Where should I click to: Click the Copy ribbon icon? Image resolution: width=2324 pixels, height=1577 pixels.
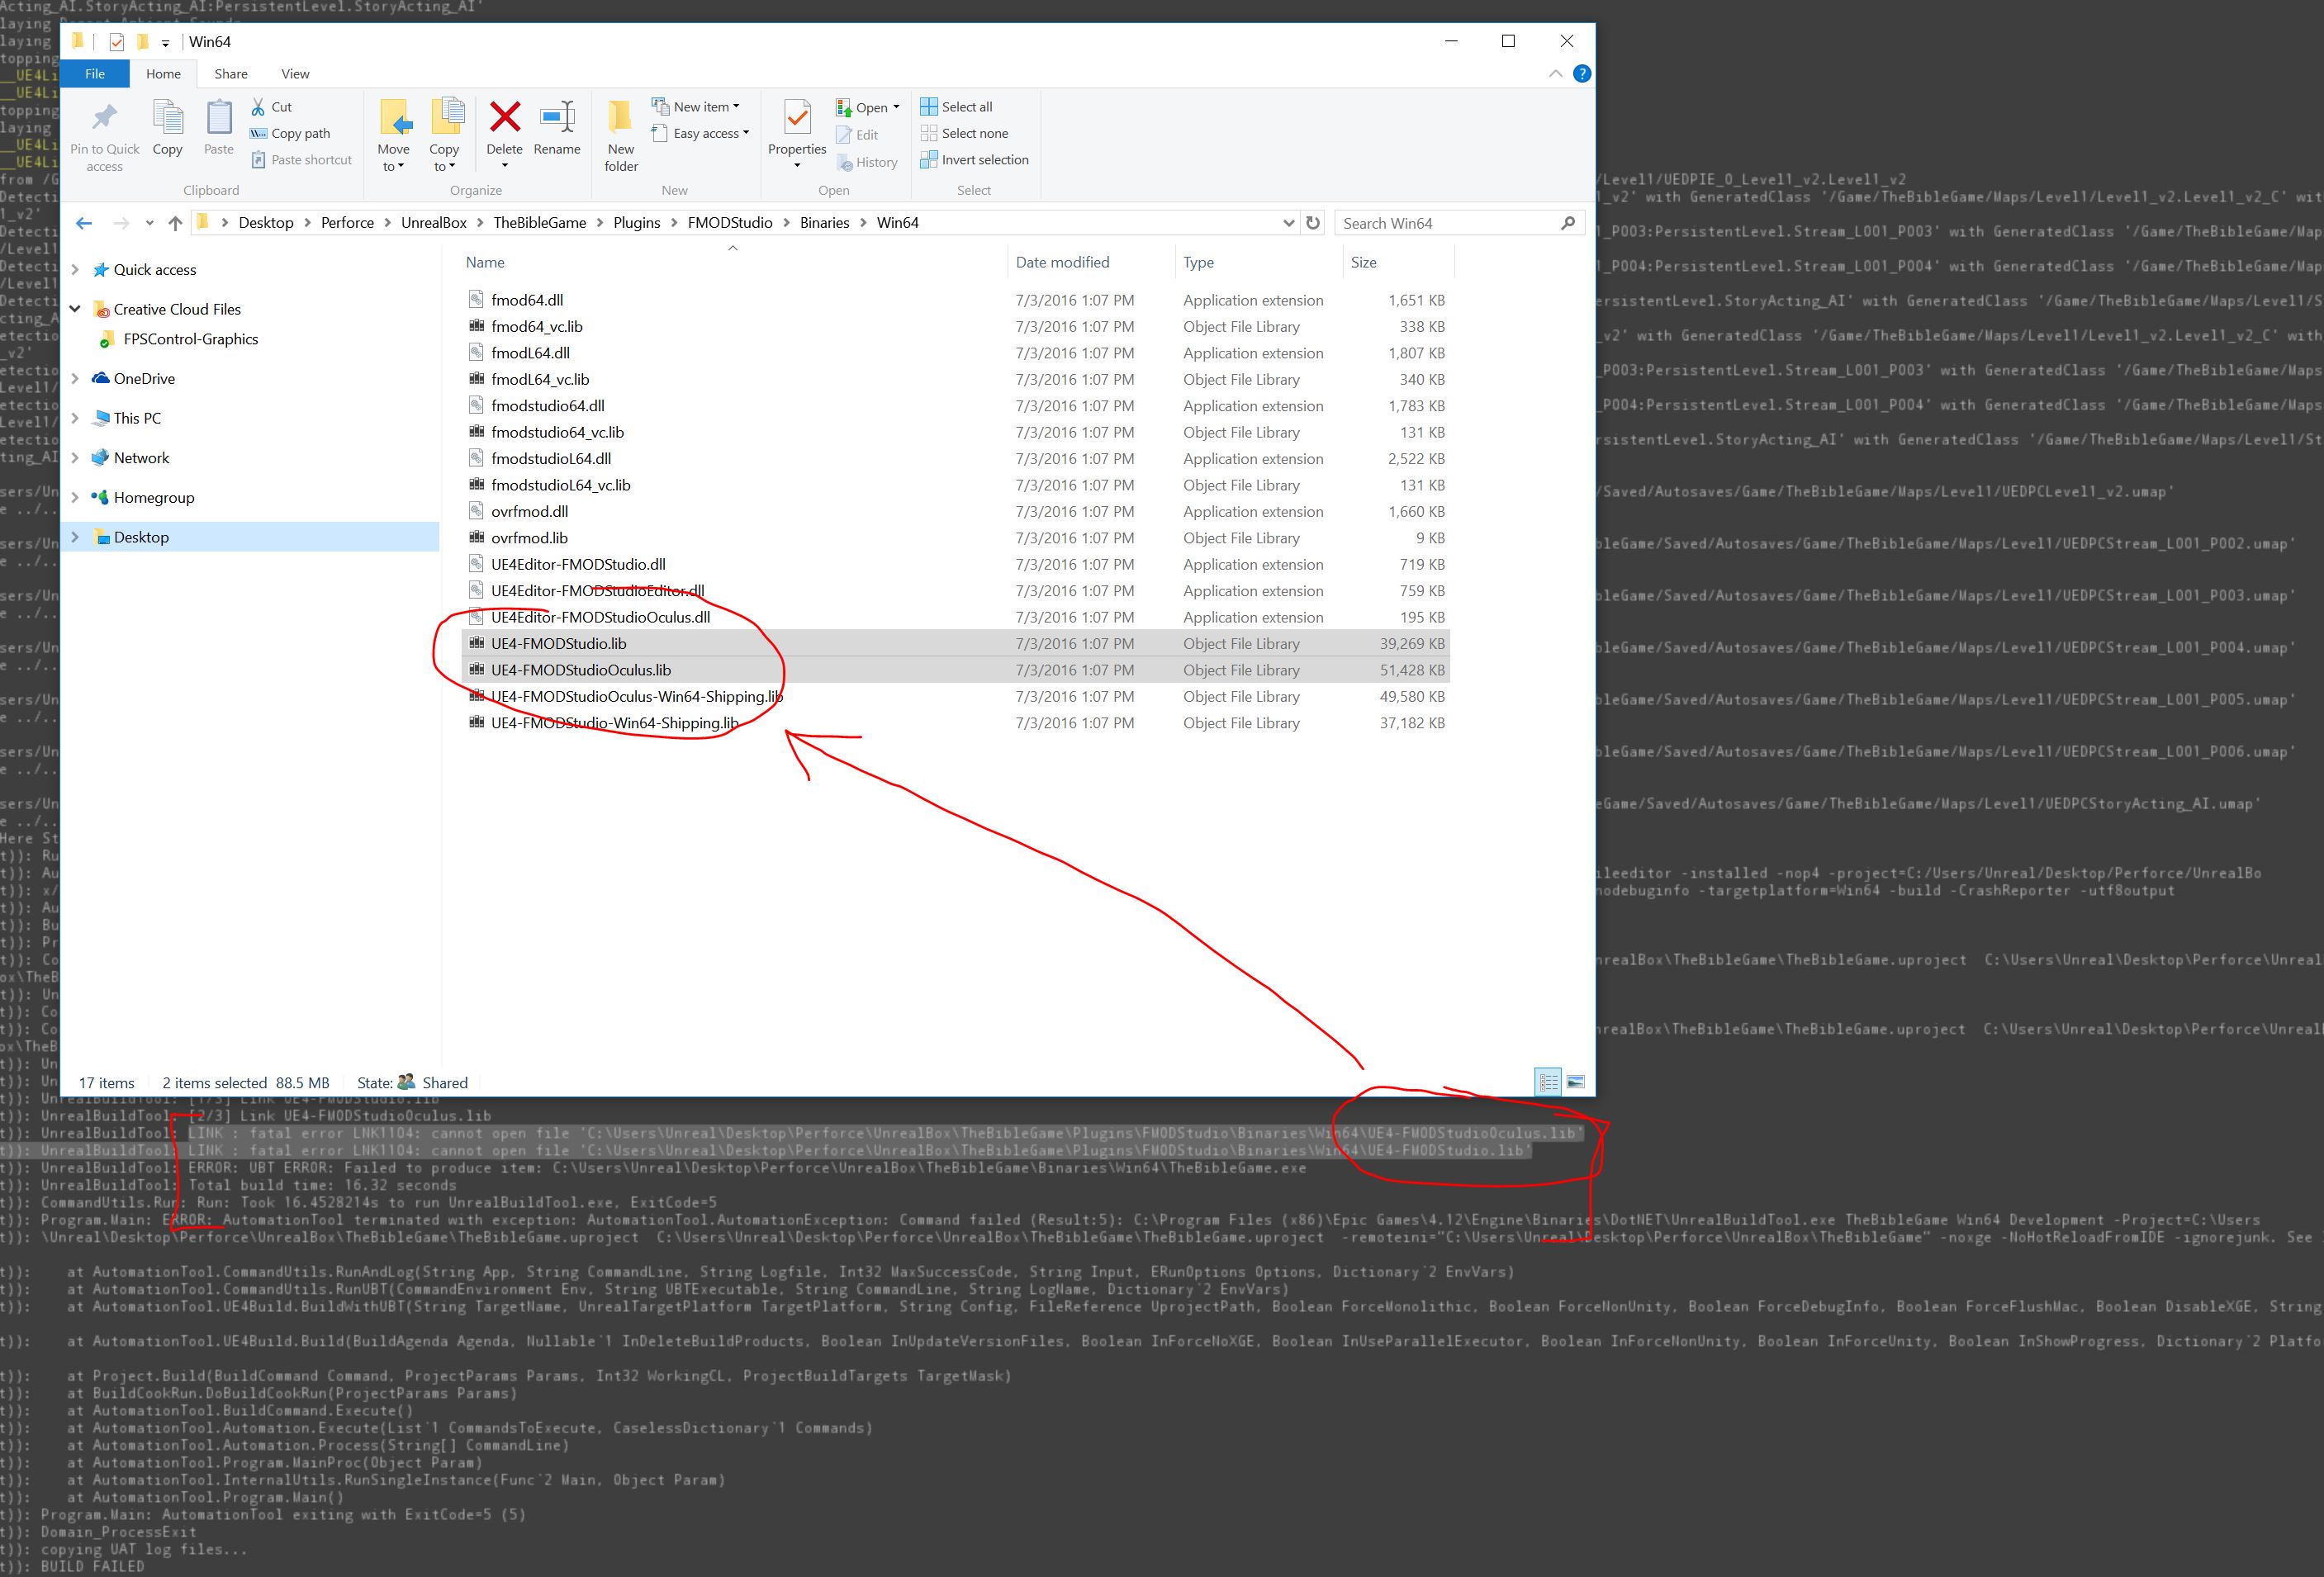tap(167, 118)
